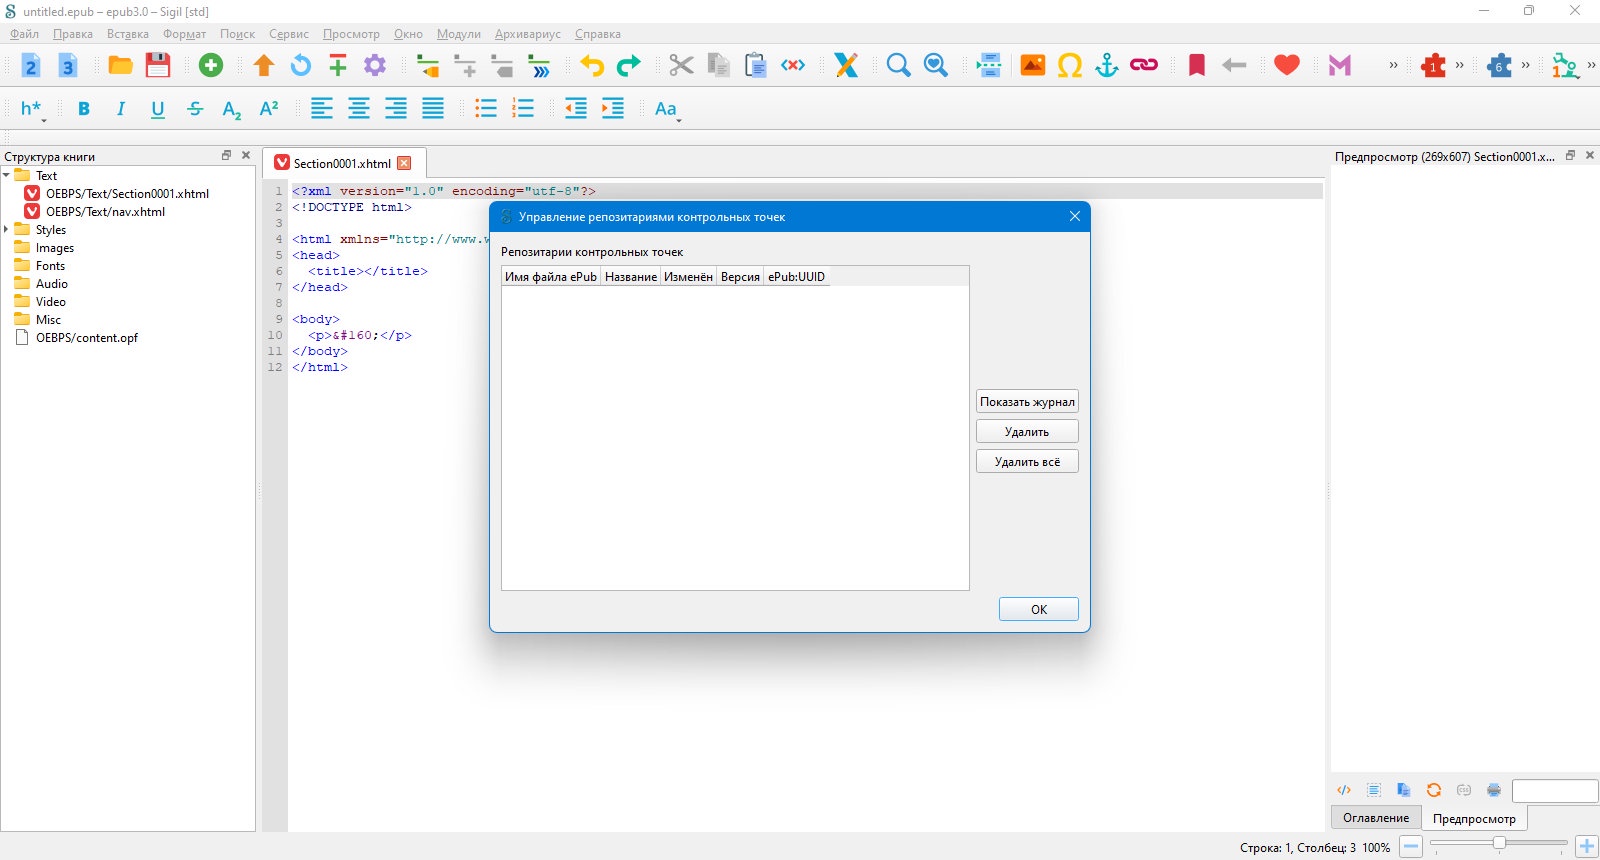
Task: Click the Insert special character omega icon
Action: coord(1070,66)
